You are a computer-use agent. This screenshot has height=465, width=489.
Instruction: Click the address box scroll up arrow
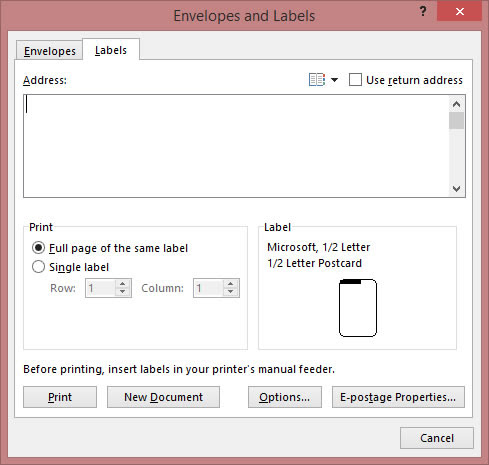pos(456,104)
